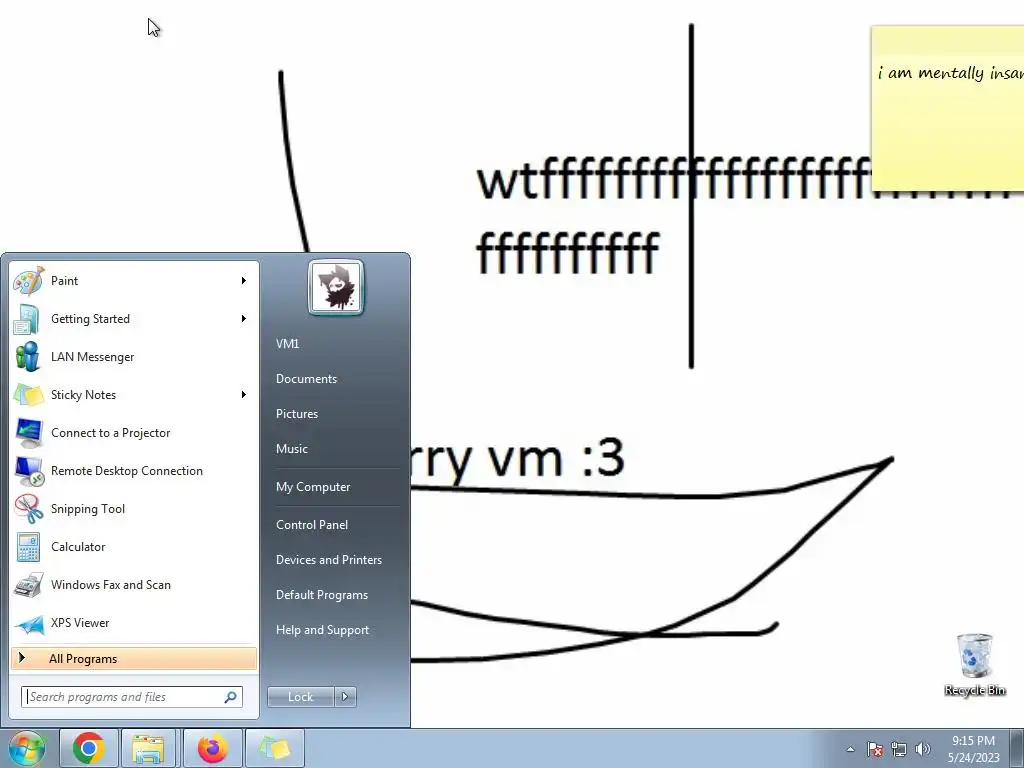Launch the Calculator icon
This screenshot has height=768, width=1024.
(27, 547)
